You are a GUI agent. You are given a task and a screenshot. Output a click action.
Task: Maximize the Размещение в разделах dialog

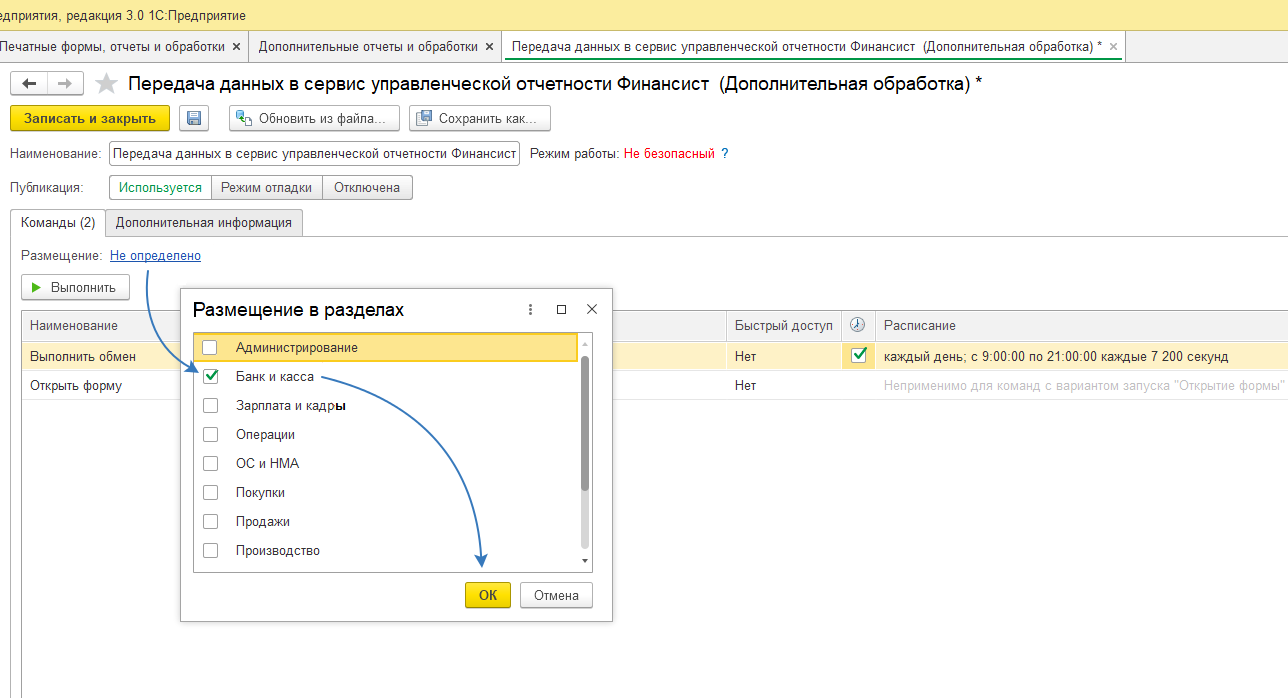click(561, 310)
